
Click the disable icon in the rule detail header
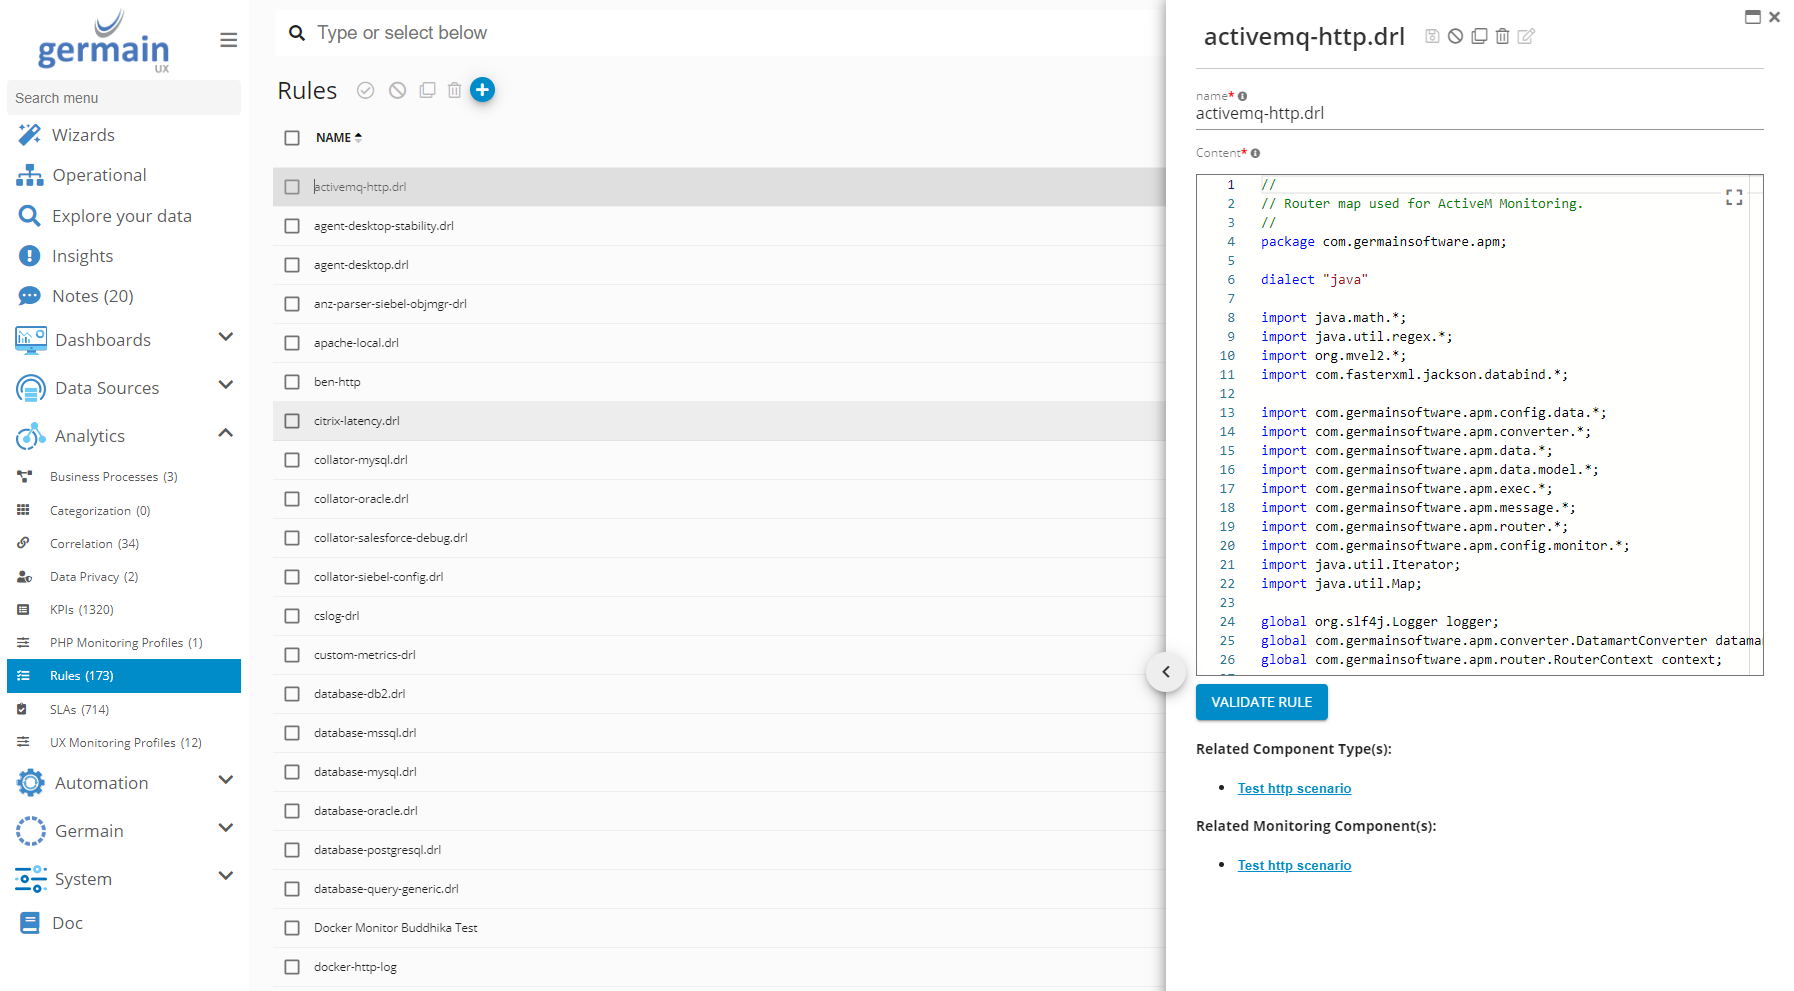click(1455, 36)
